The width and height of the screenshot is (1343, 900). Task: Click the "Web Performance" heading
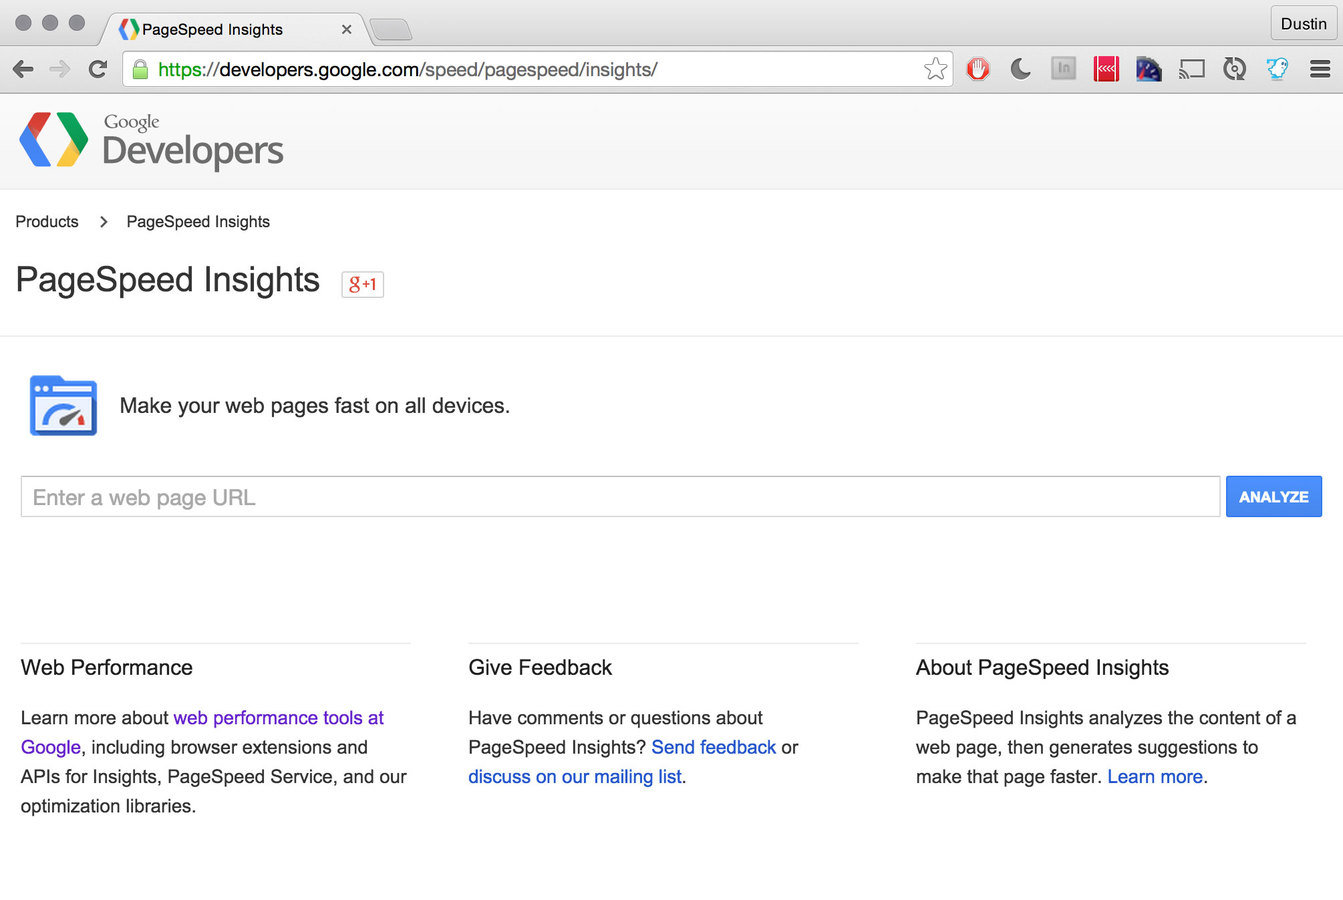(x=107, y=668)
